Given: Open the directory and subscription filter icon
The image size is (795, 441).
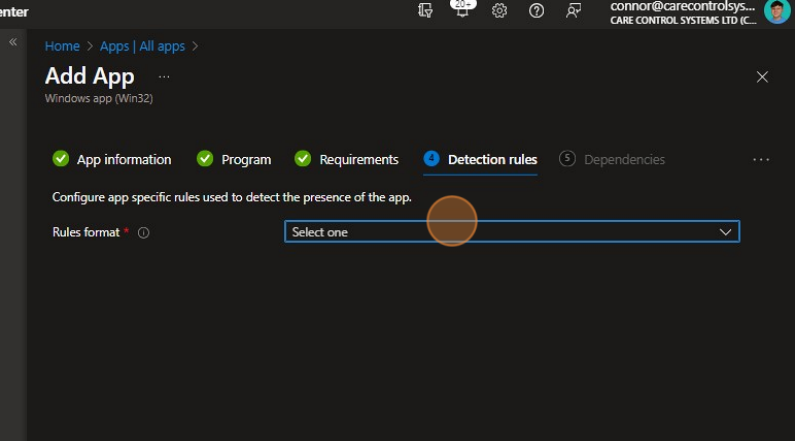Looking at the screenshot, I should tap(425, 11).
